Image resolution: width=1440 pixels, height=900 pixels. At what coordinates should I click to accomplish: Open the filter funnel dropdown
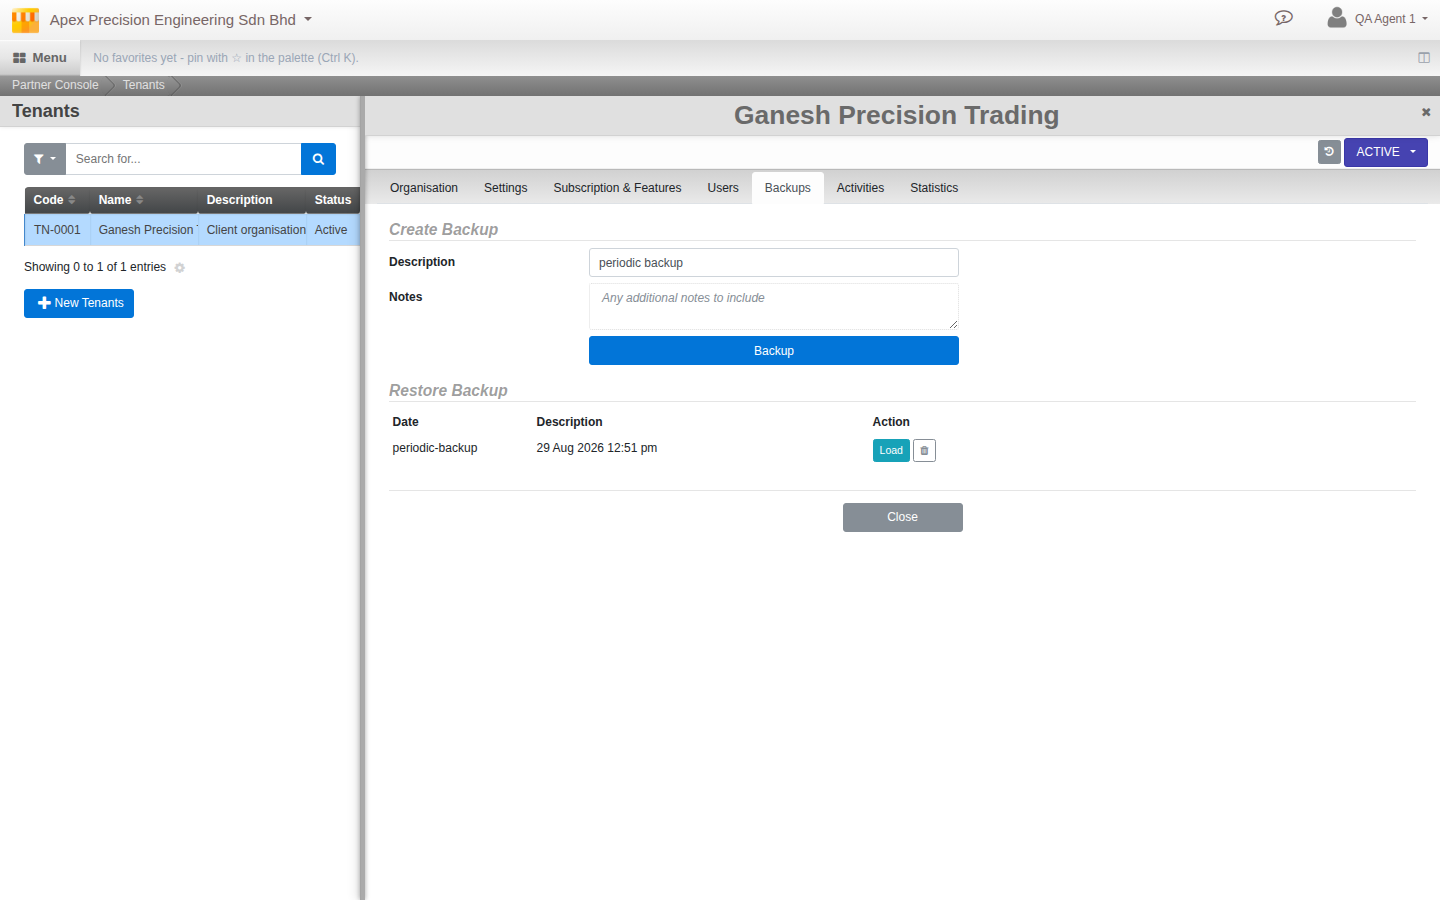point(45,159)
